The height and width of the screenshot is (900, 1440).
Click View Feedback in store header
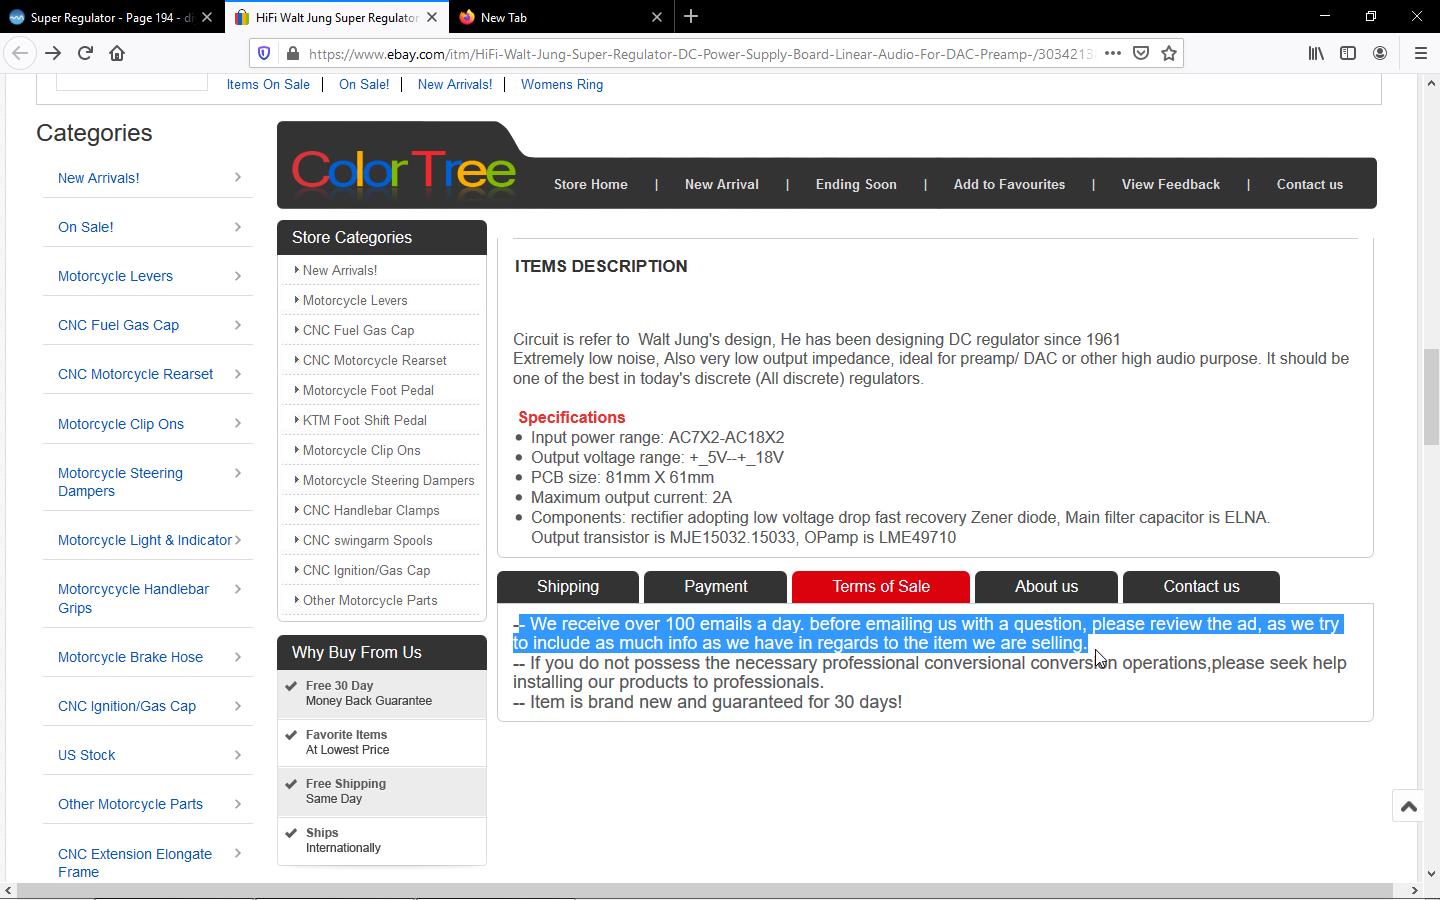point(1171,184)
